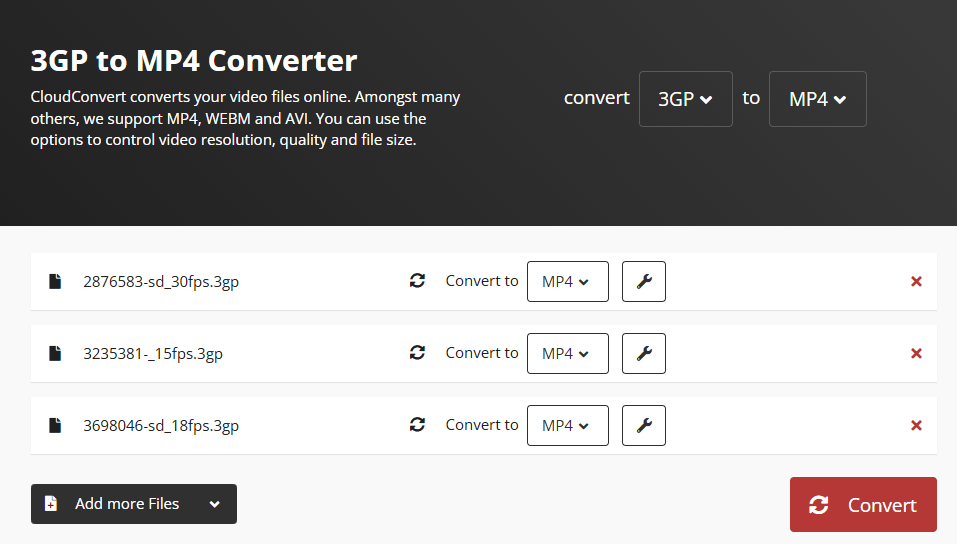The image size is (957, 544).
Task: Click wrench settings for 3698046-sd_18fps.3gp
Action: (x=644, y=425)
